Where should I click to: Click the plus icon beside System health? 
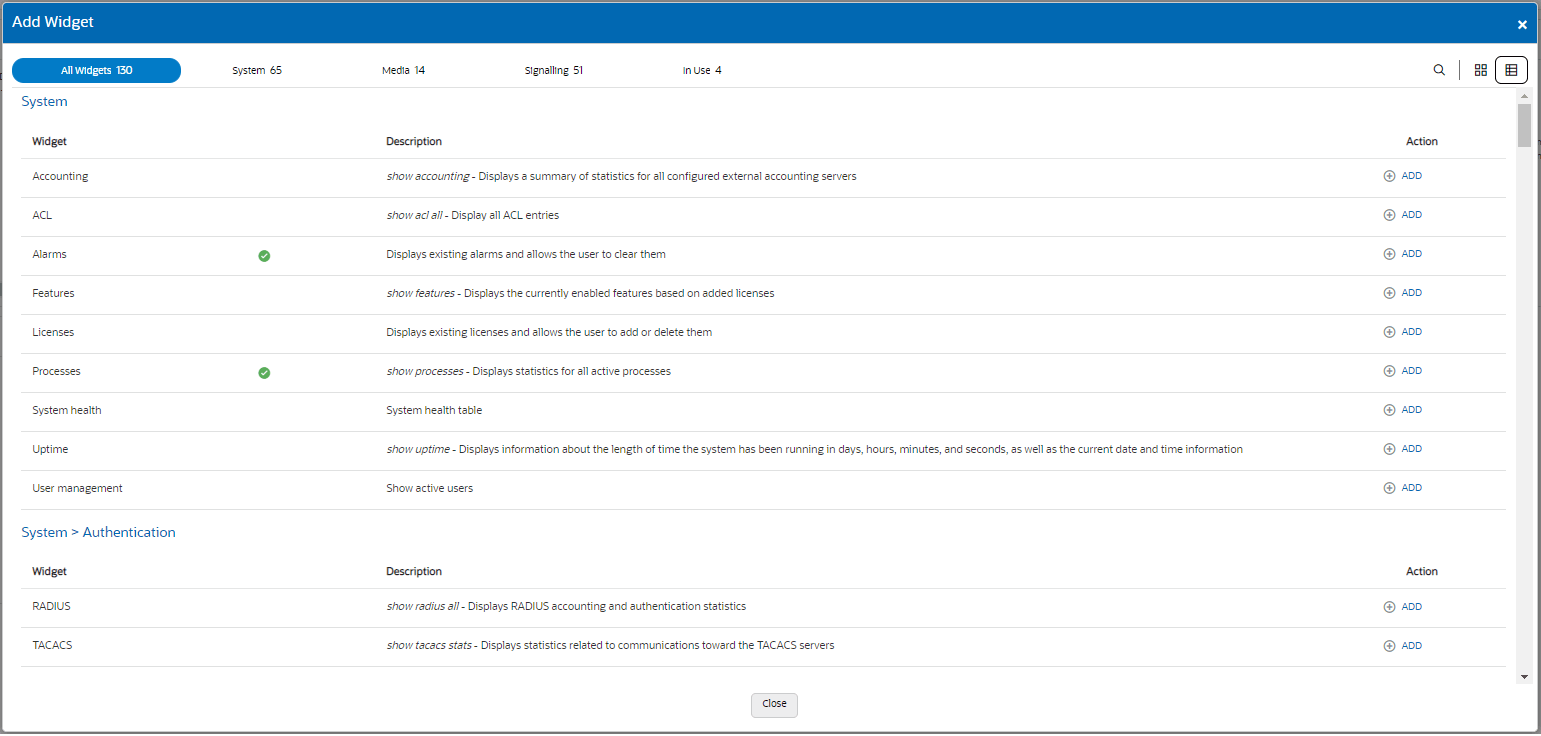(x=1389, y=409)
